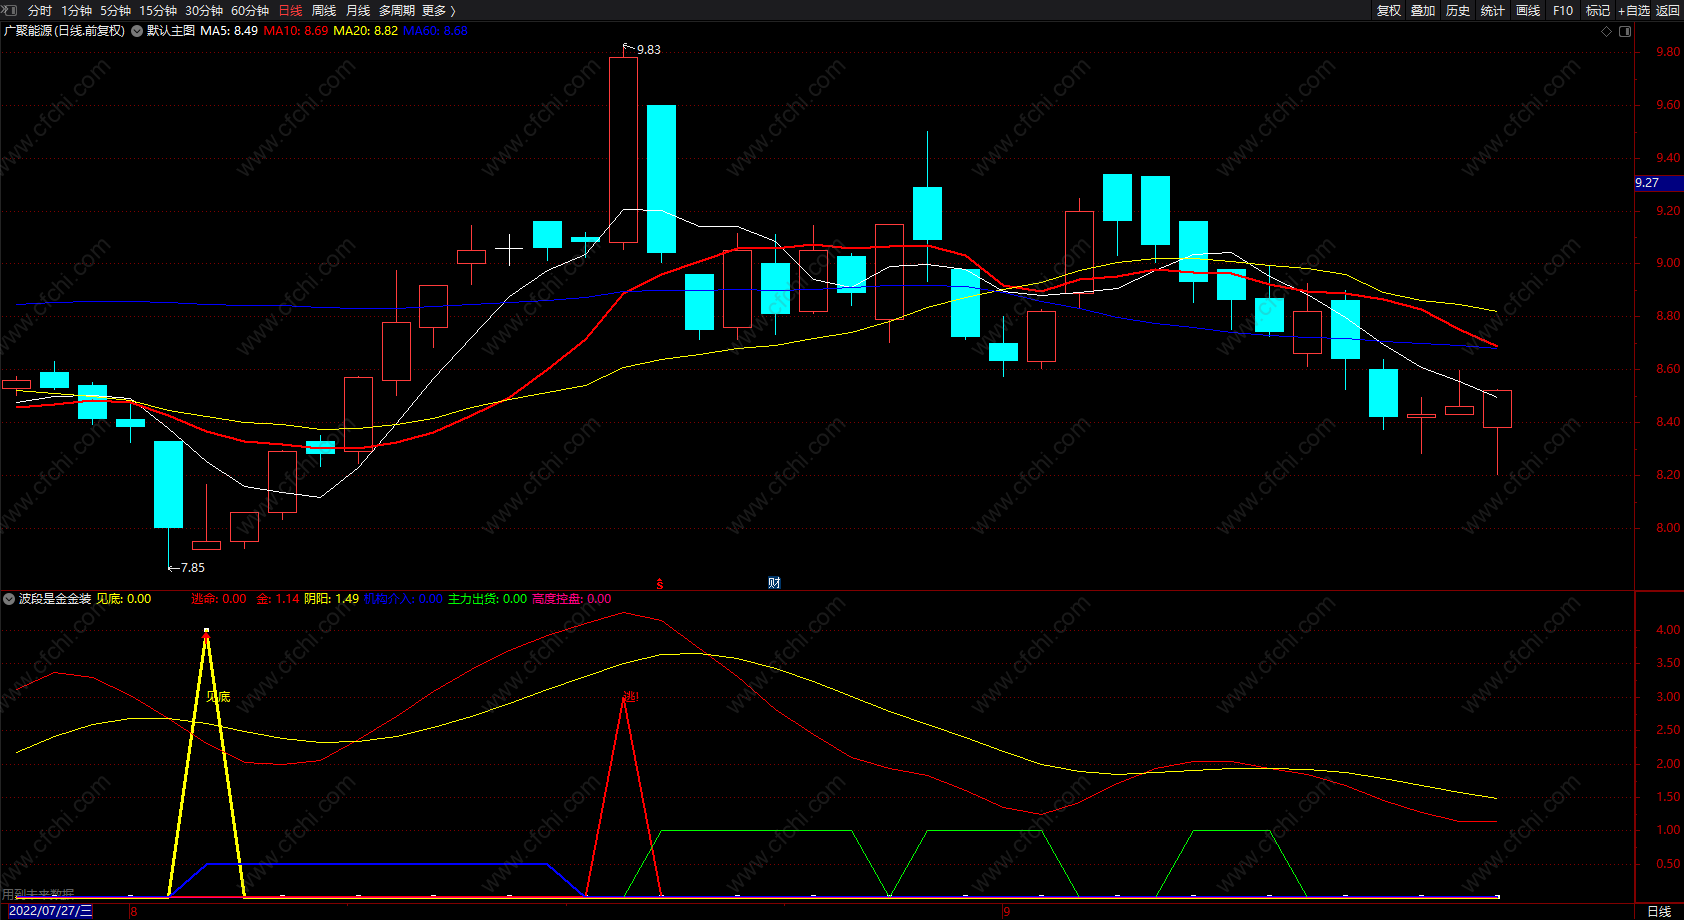1684x920 pixels.
Task: Click the 7.85 low price label
Action: (x=192, y=568)
